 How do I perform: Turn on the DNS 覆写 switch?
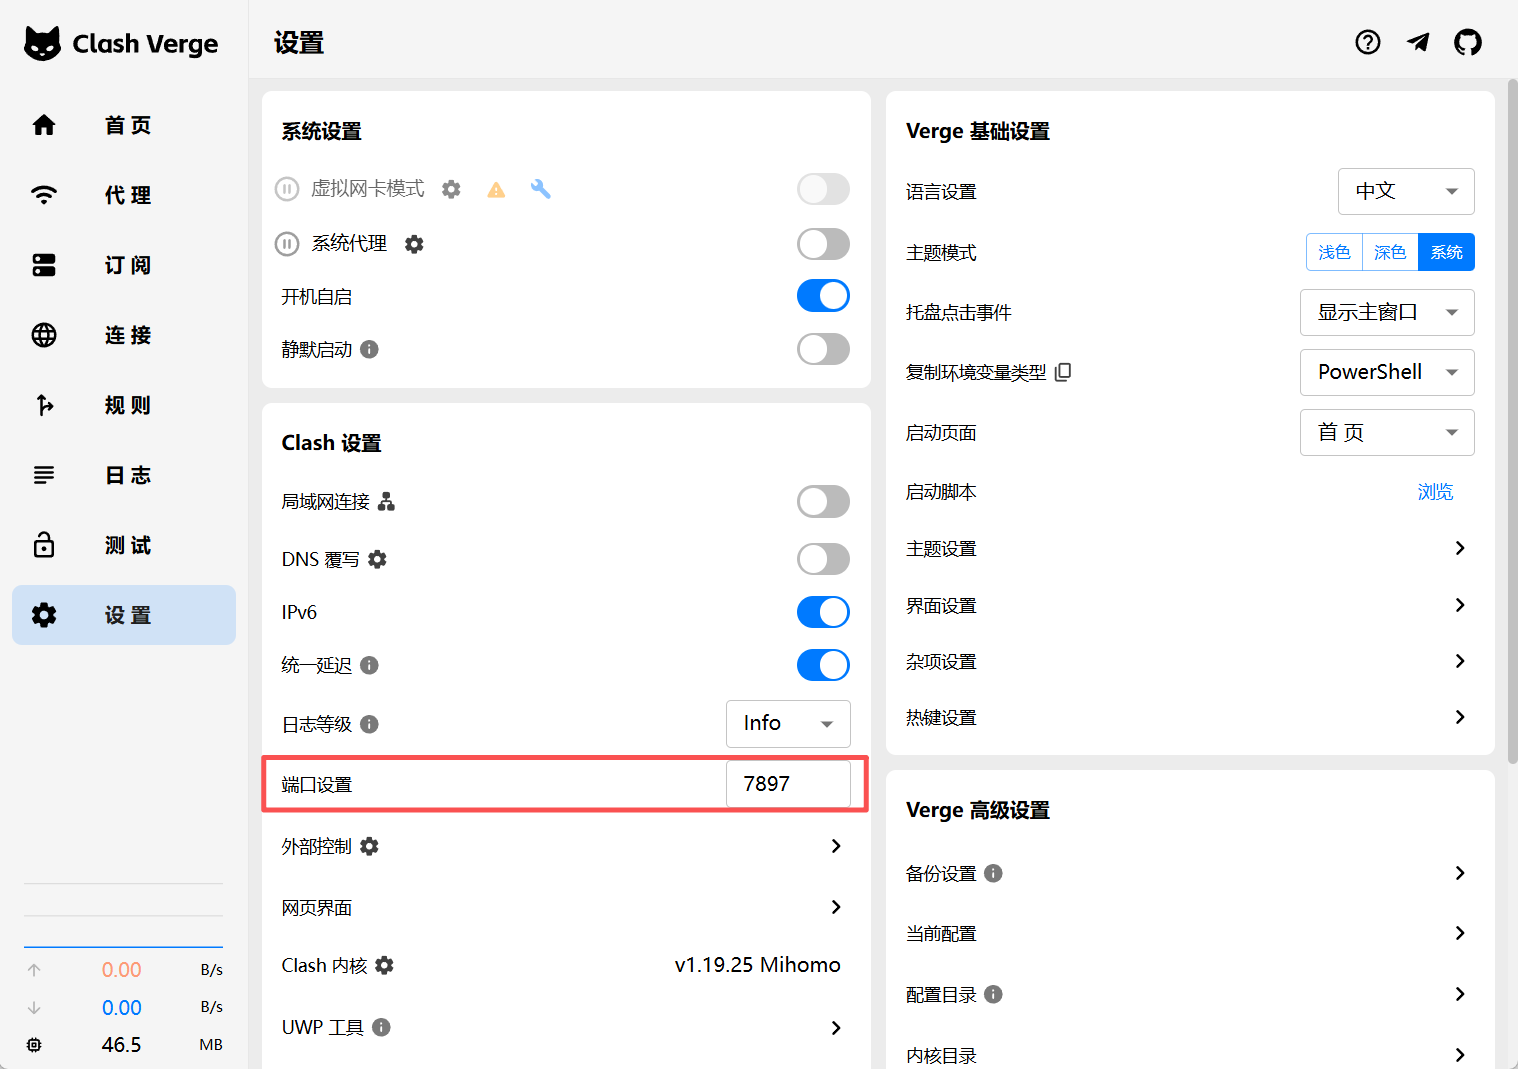point(823,559)
